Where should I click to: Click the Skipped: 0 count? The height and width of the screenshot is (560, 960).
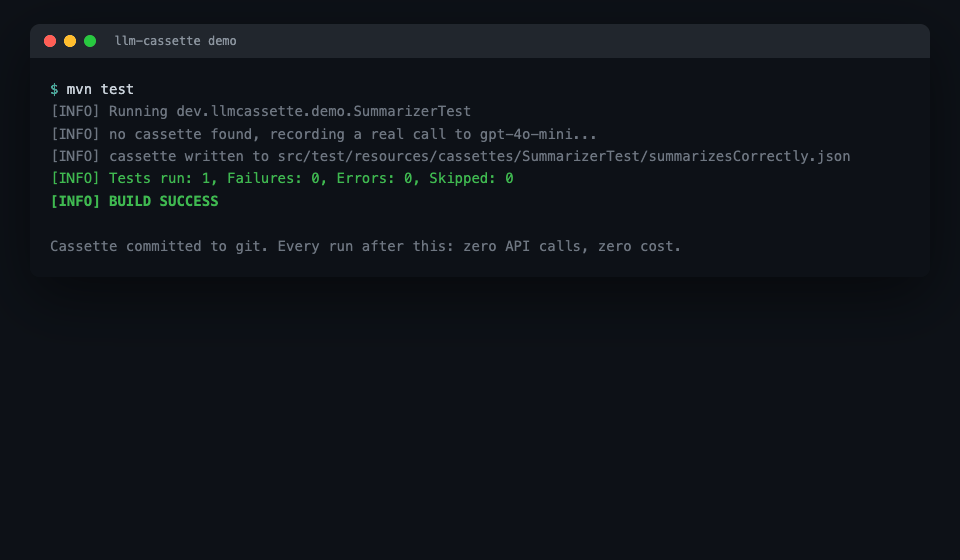[471, 178]
